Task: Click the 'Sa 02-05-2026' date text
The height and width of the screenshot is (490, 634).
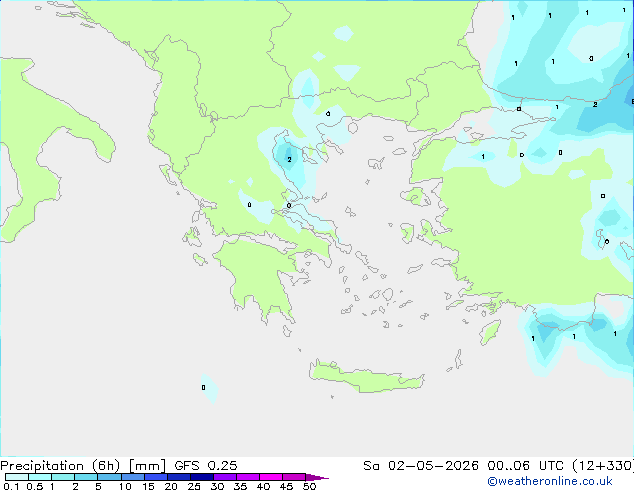Action: coord(421,466)
